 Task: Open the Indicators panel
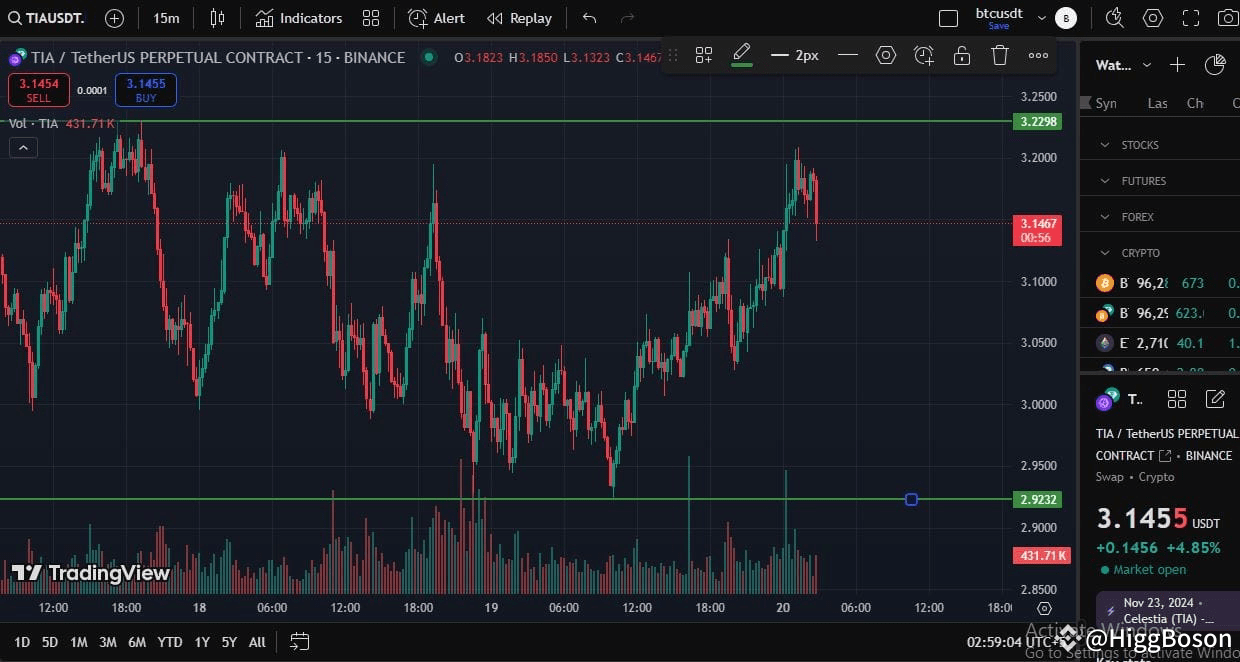(299, 18)
